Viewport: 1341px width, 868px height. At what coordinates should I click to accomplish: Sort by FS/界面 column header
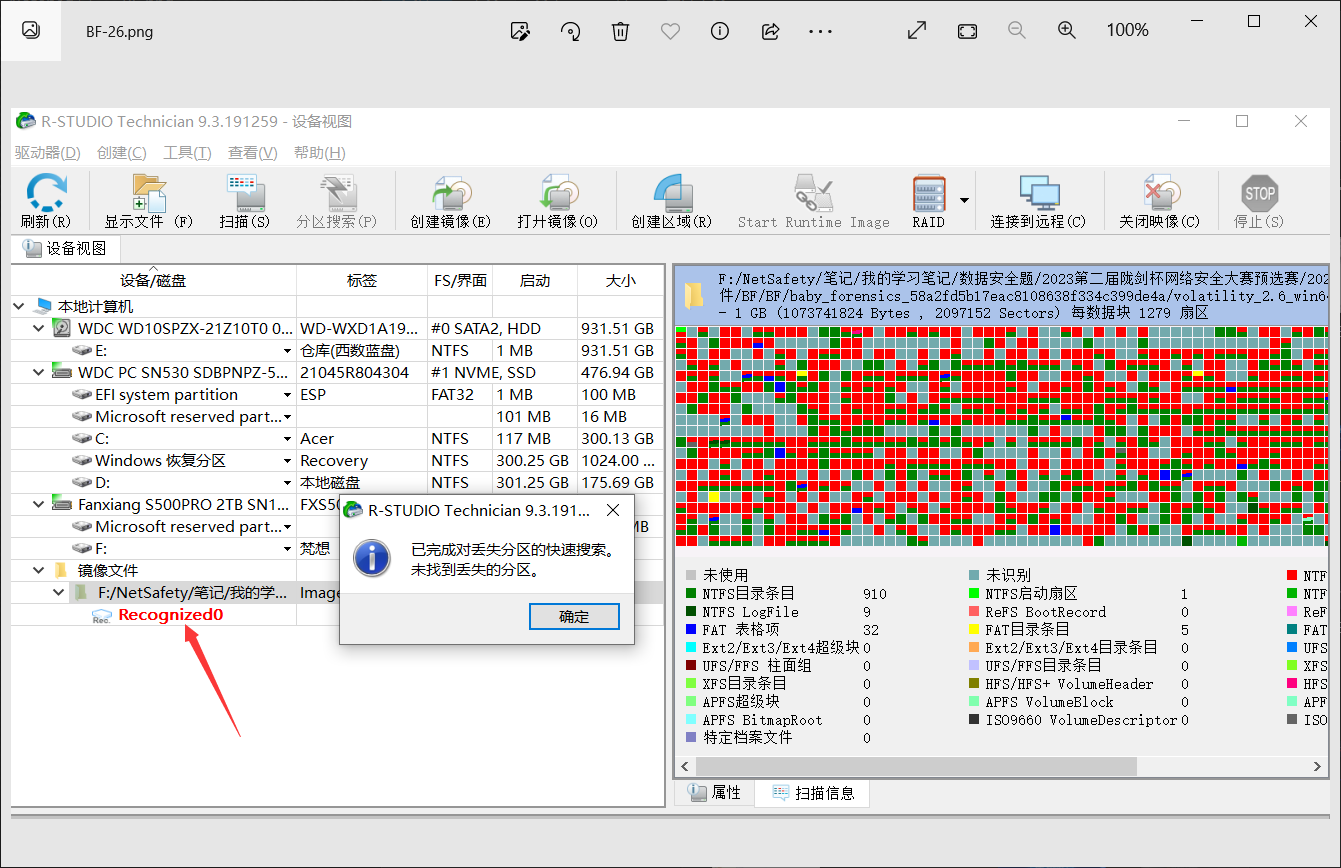point(460,281)
